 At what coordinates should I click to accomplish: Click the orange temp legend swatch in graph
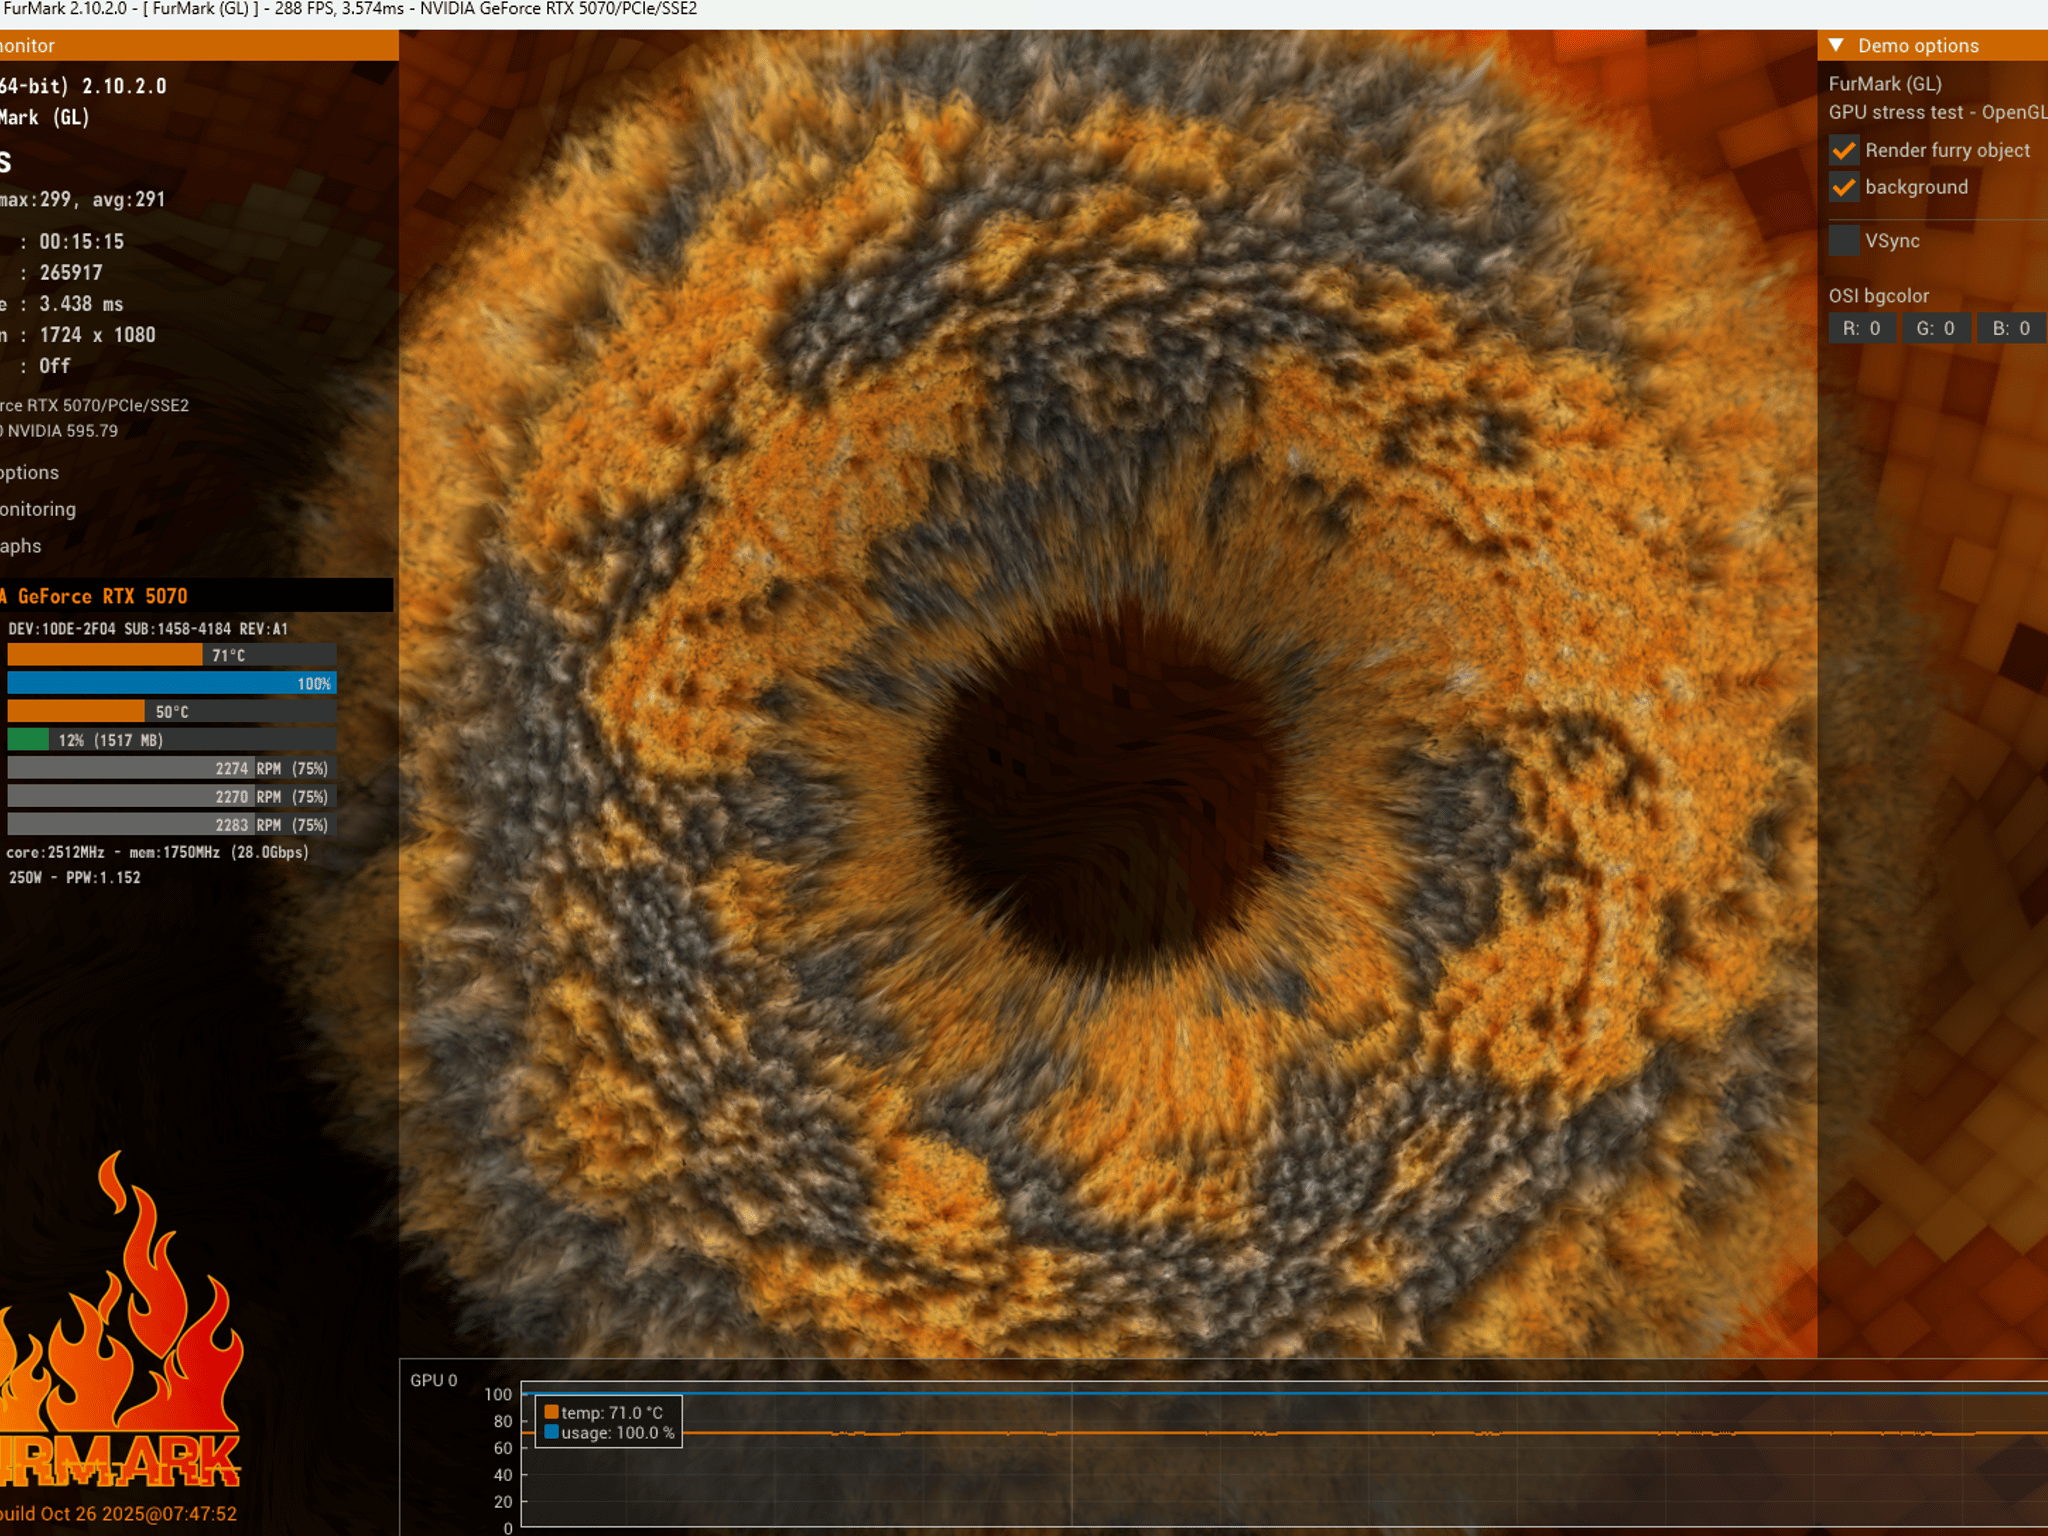click(551, 1412)
